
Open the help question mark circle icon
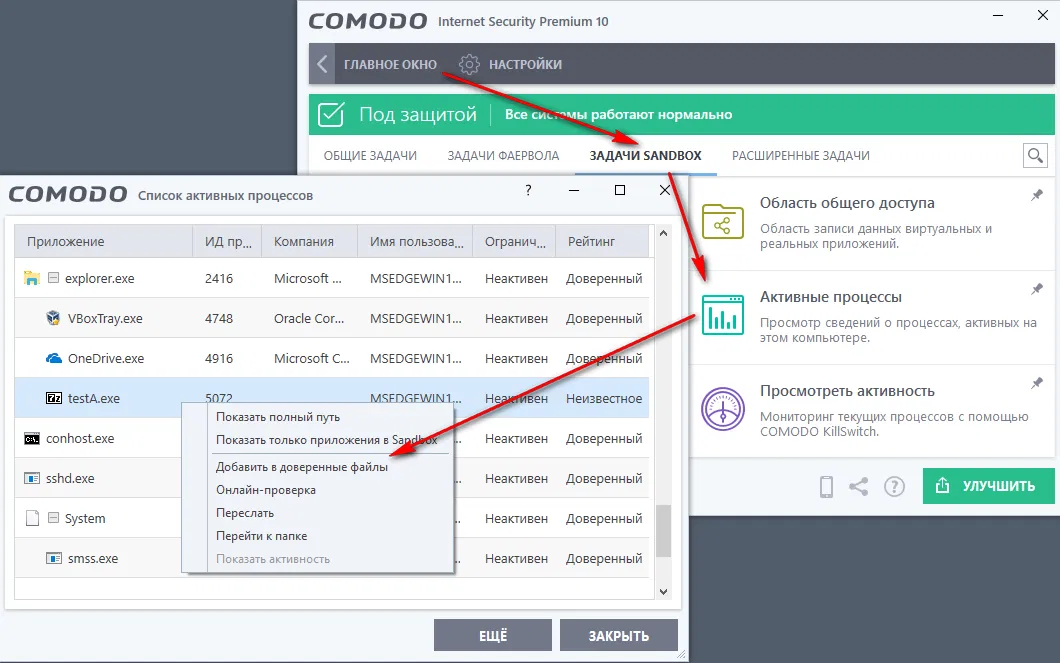[894, 486]
